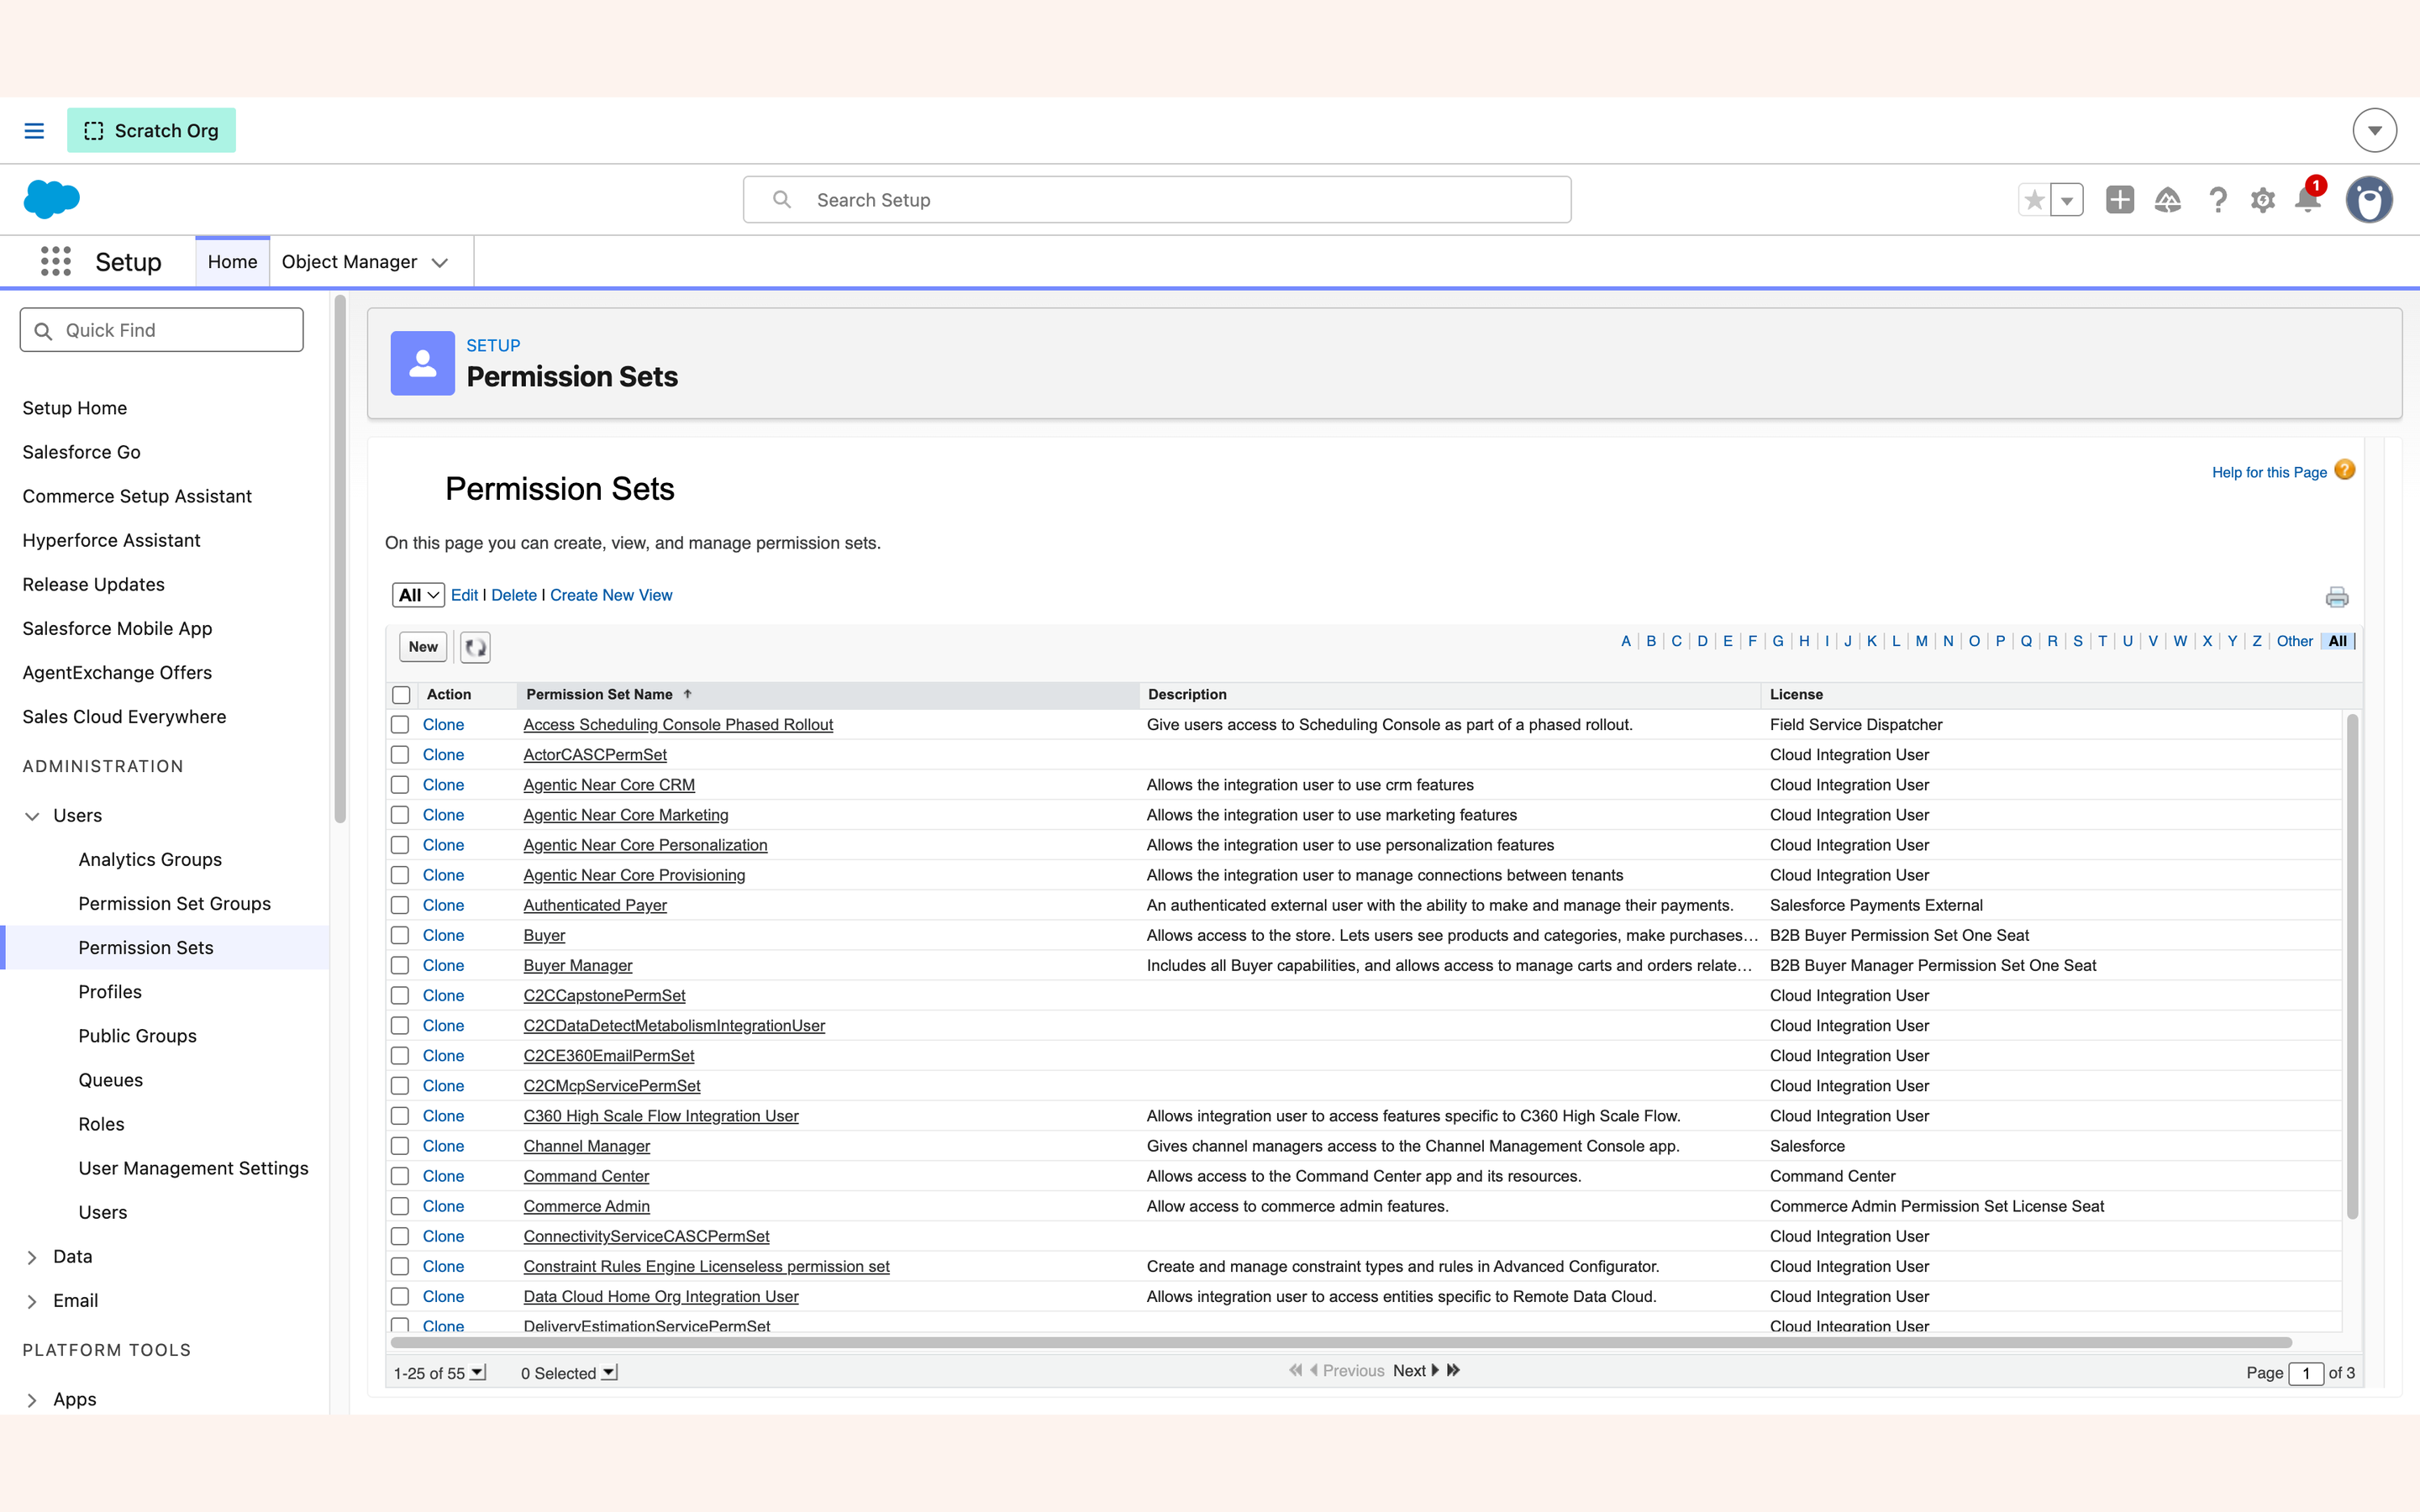Open Profiles in the sidebar
This screenshot has height=1512, width=2420.
(110, 992)
